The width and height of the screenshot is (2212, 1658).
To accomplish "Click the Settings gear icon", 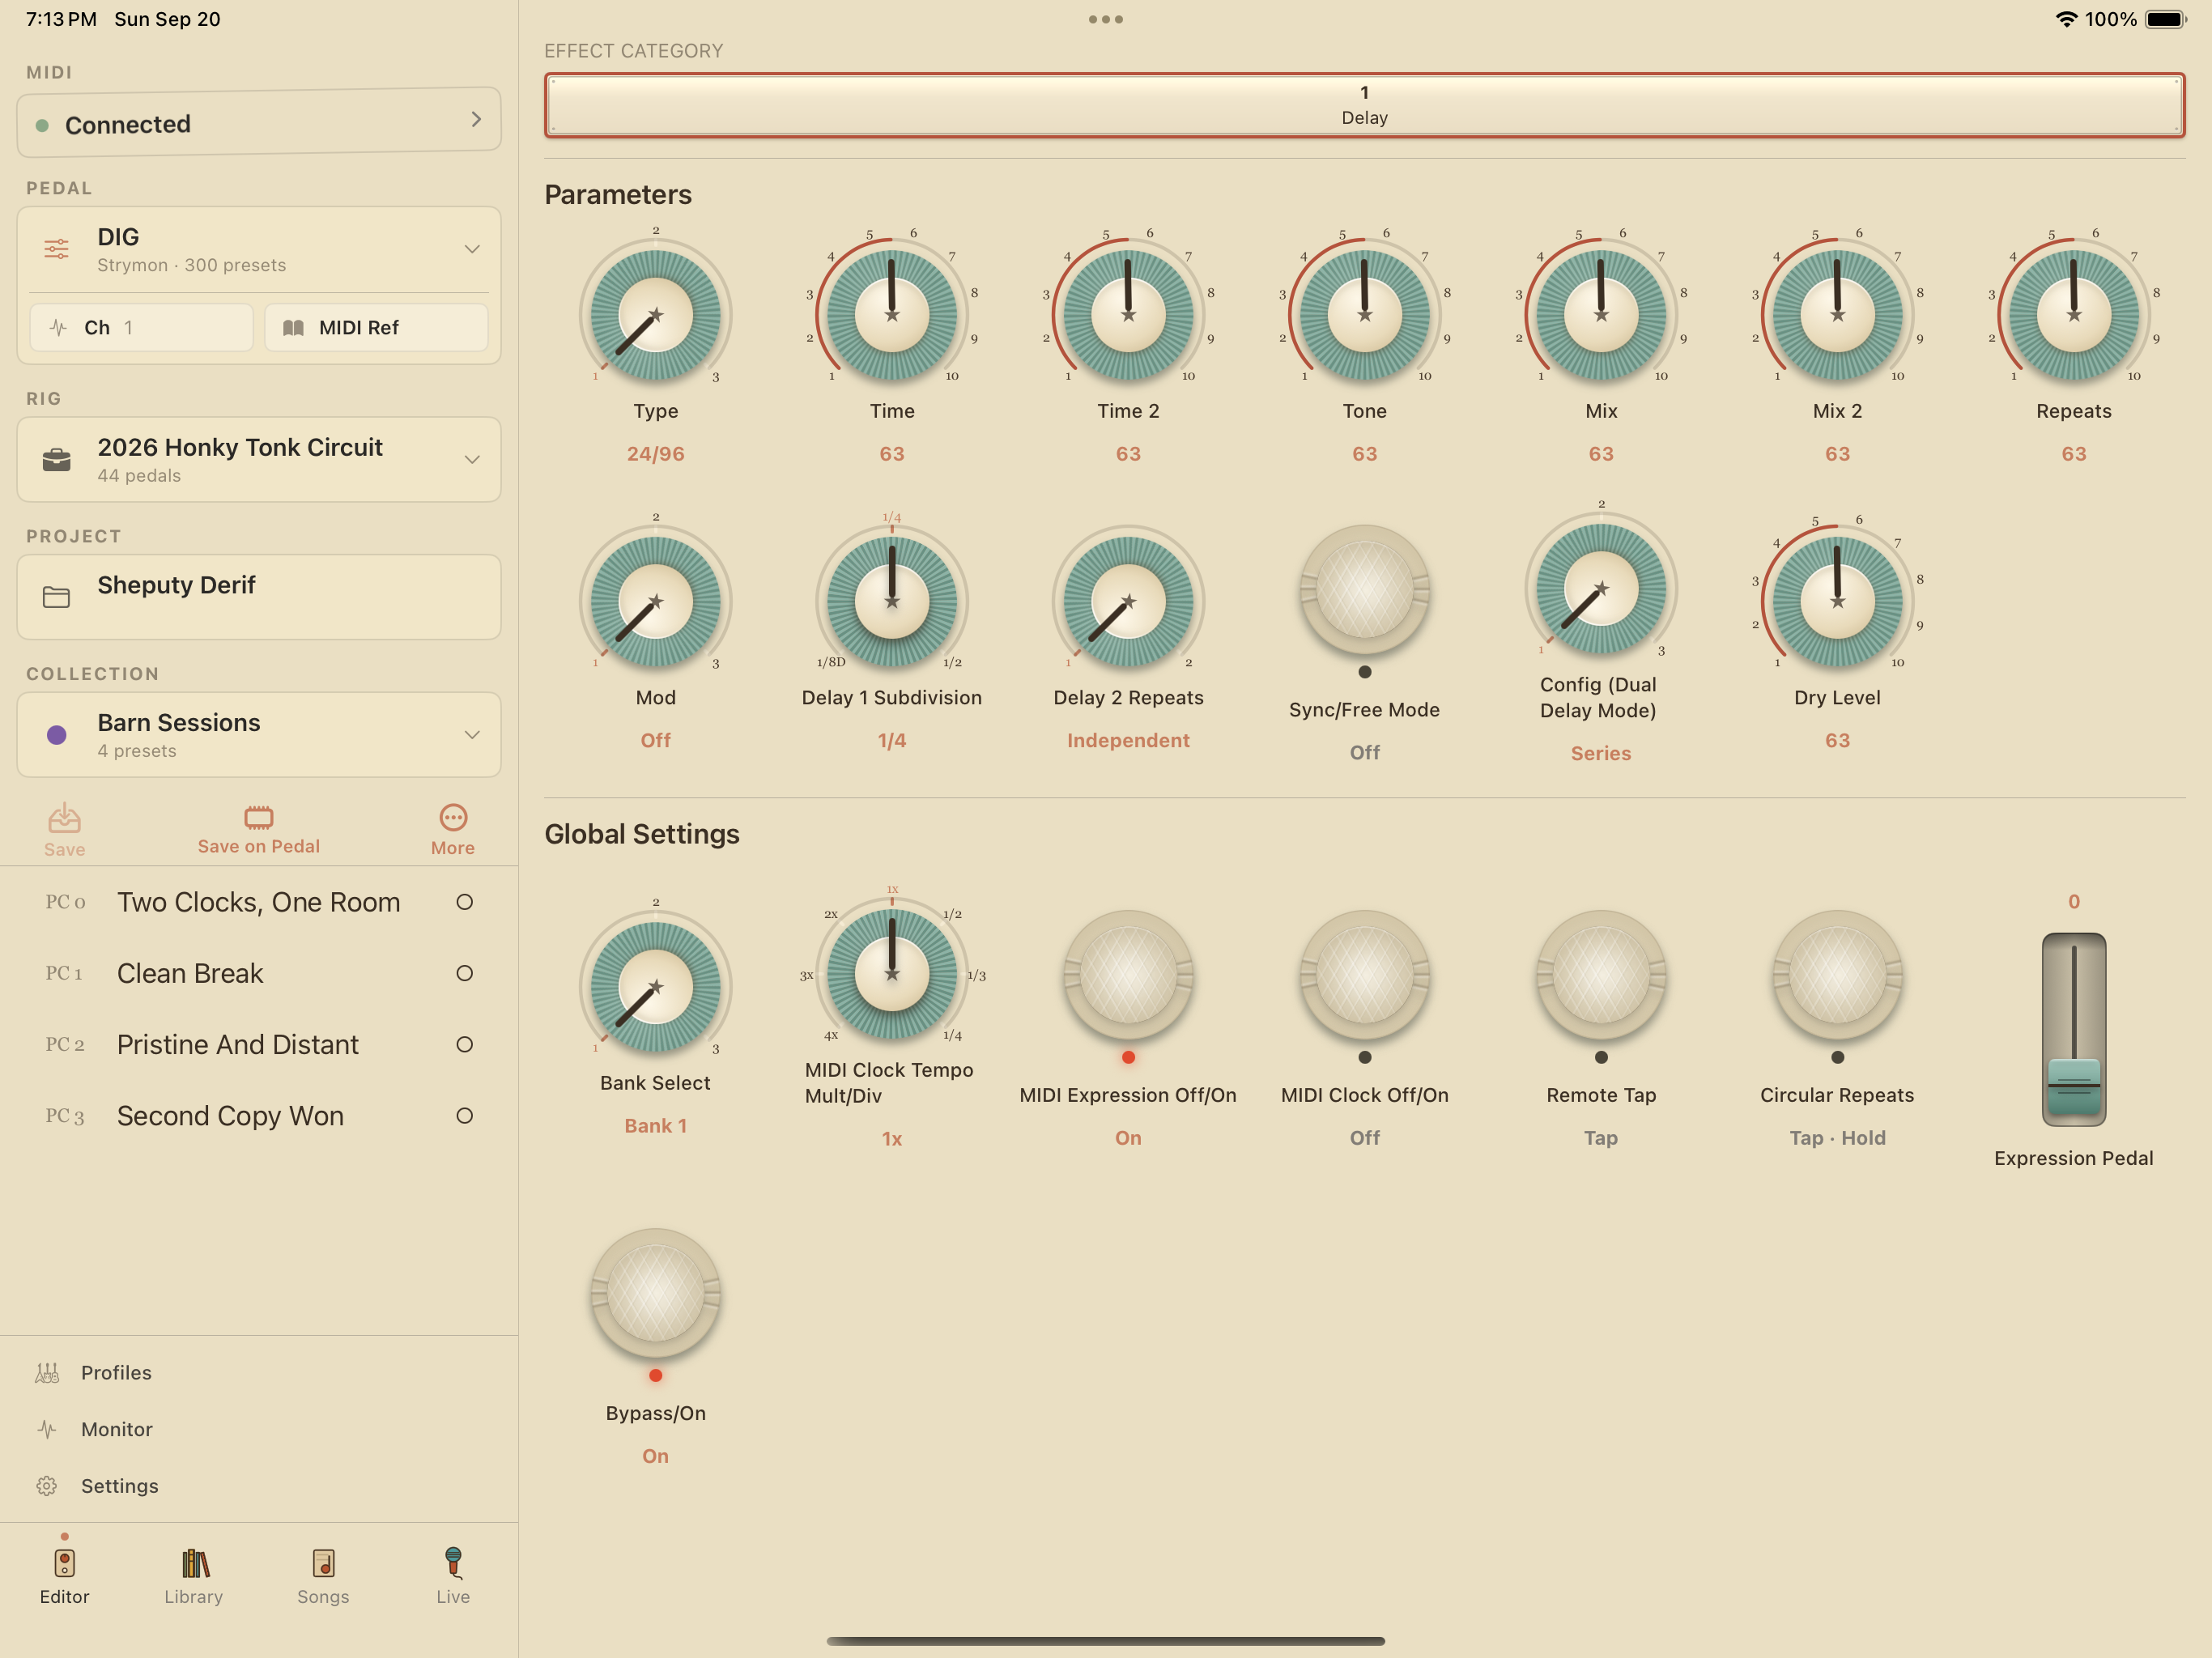I will click(47, 1486).
